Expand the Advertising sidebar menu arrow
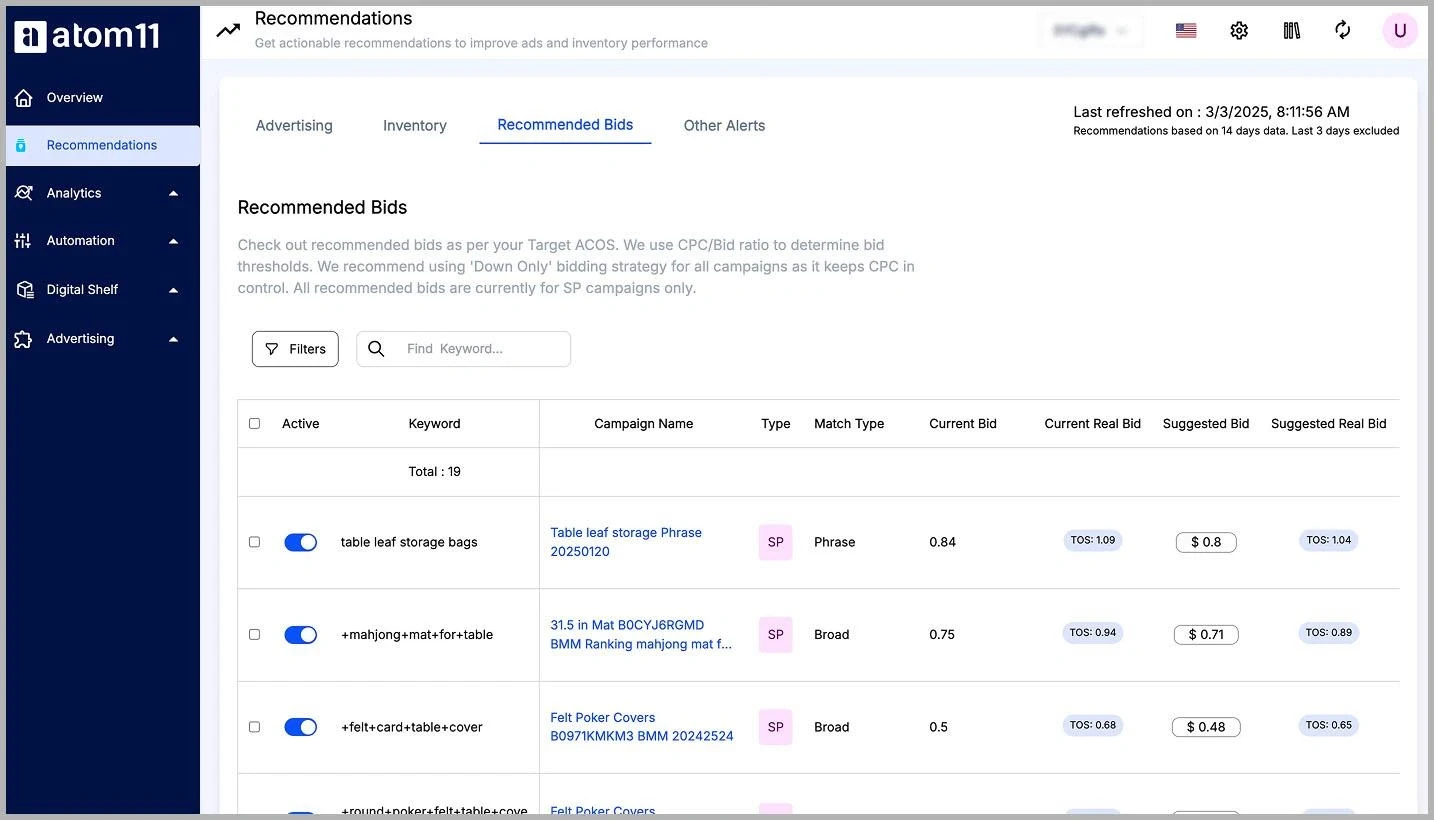1434x820 pixels. click(x=173, y=339)
